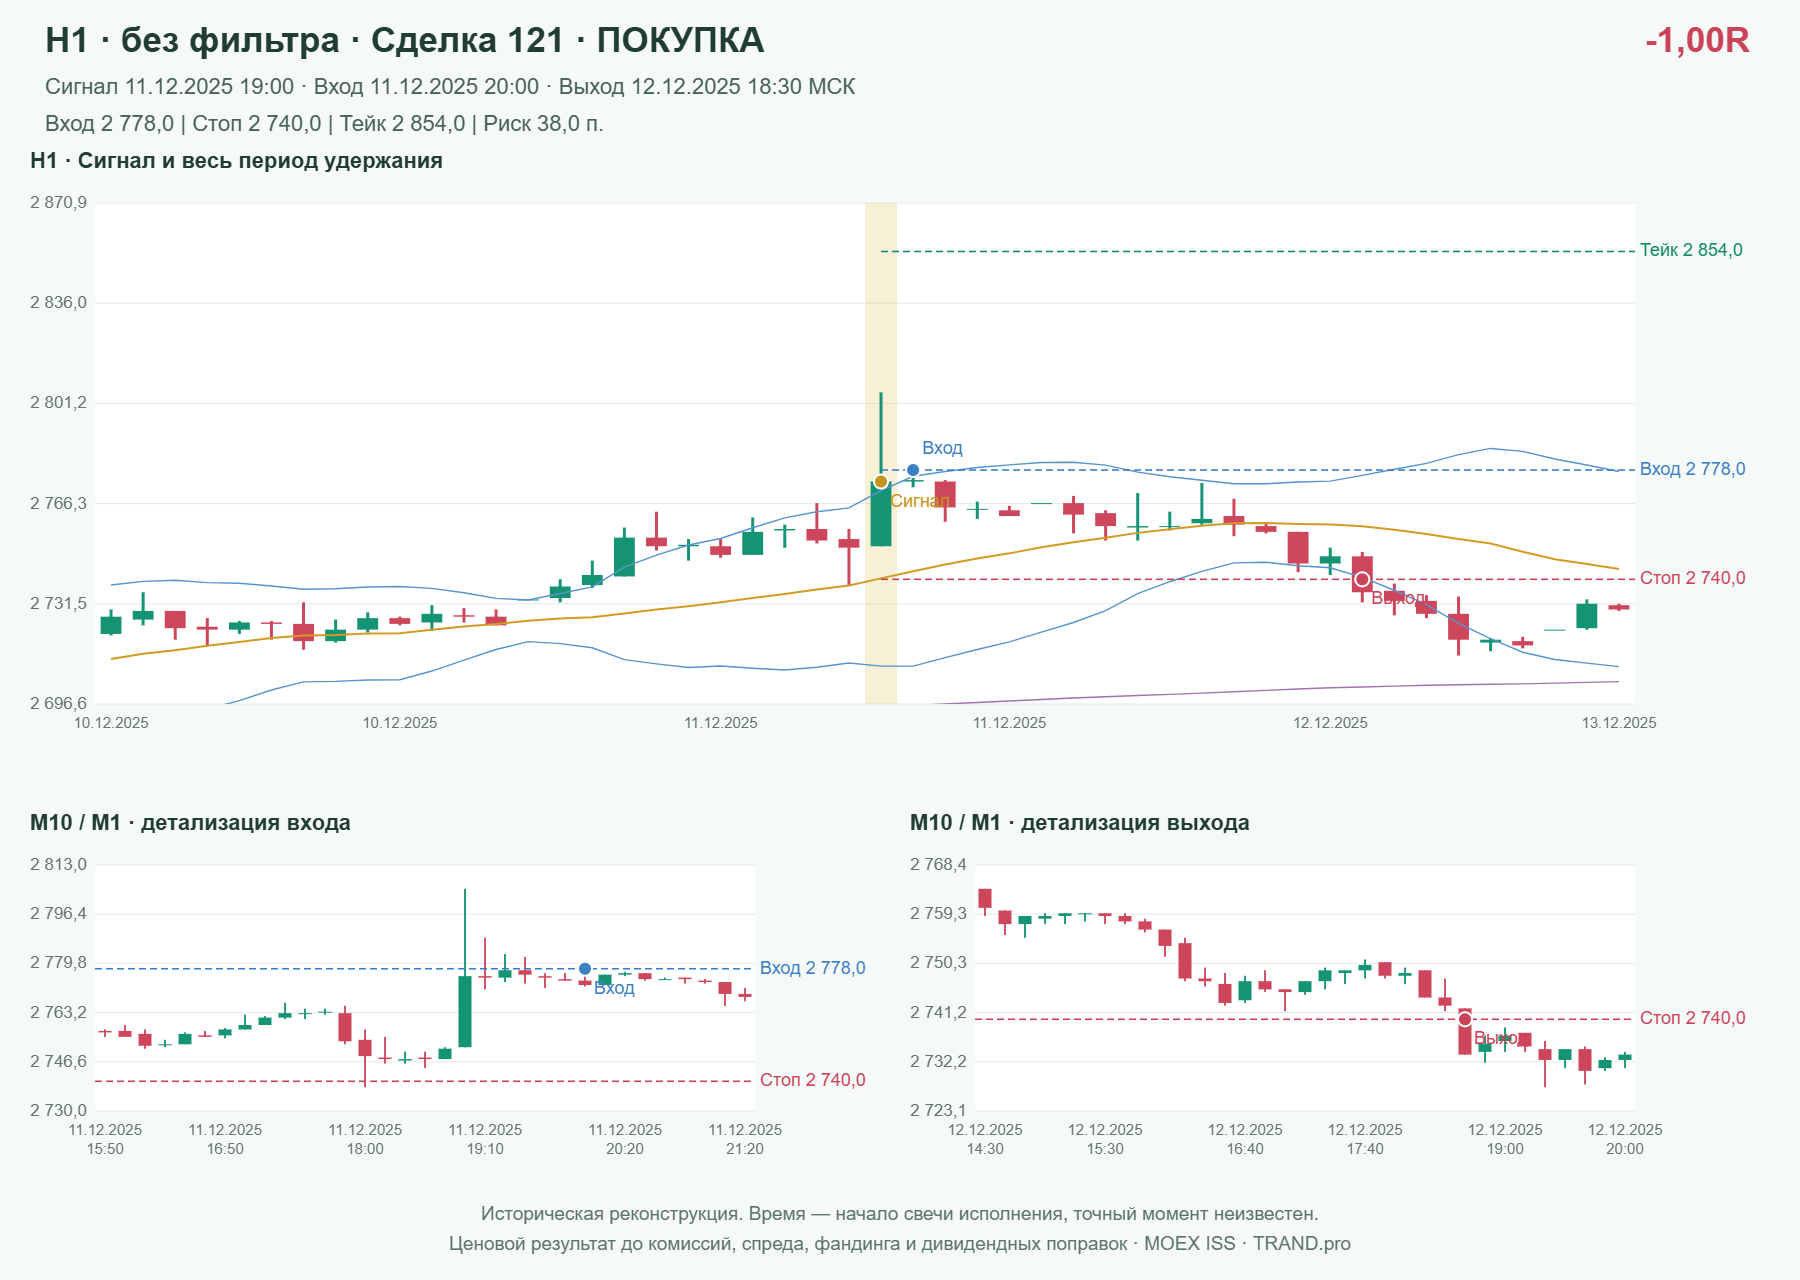Click the 13.12.2025 date on H1 axis
The width and height of the screenshot is (1800, 1280).
pos(1618,723)
